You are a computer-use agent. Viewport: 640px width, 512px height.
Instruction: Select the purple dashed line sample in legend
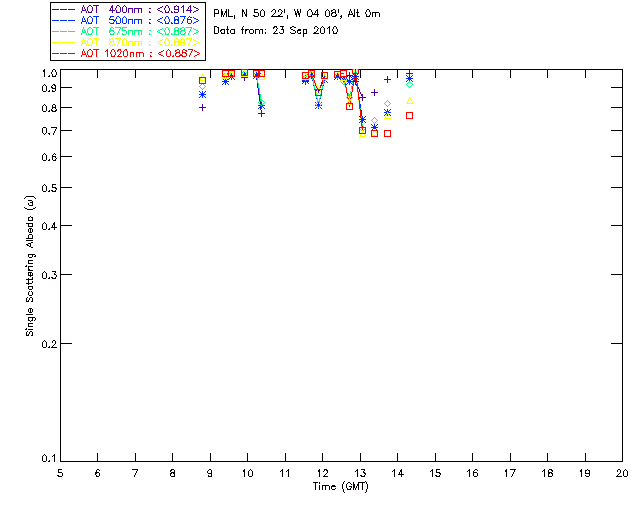(64, 9)
